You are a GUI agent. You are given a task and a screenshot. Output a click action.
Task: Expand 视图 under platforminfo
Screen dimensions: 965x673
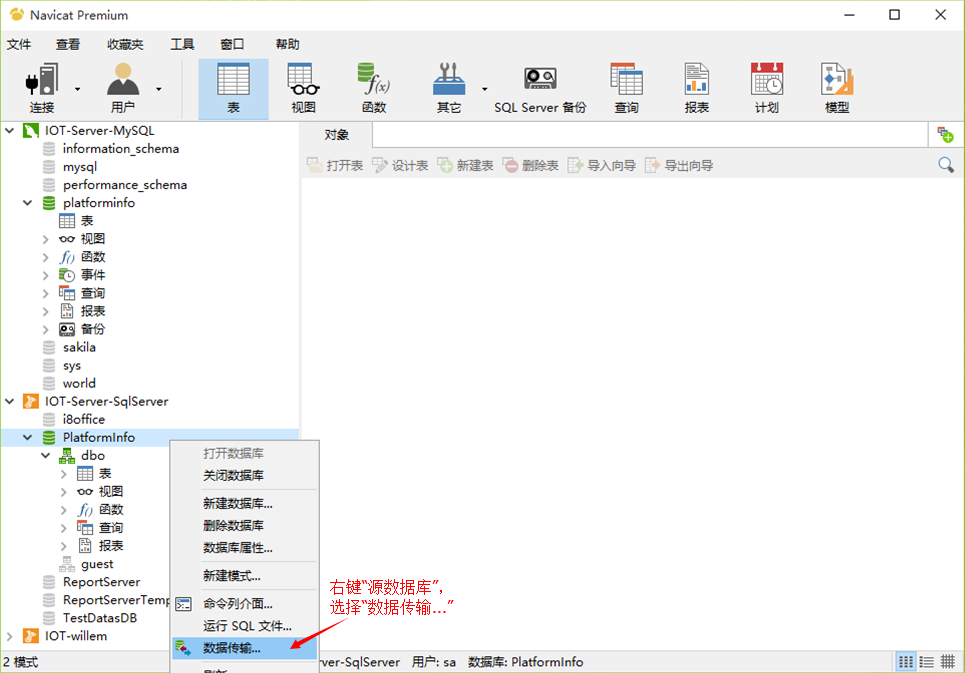tap(46, 239)
